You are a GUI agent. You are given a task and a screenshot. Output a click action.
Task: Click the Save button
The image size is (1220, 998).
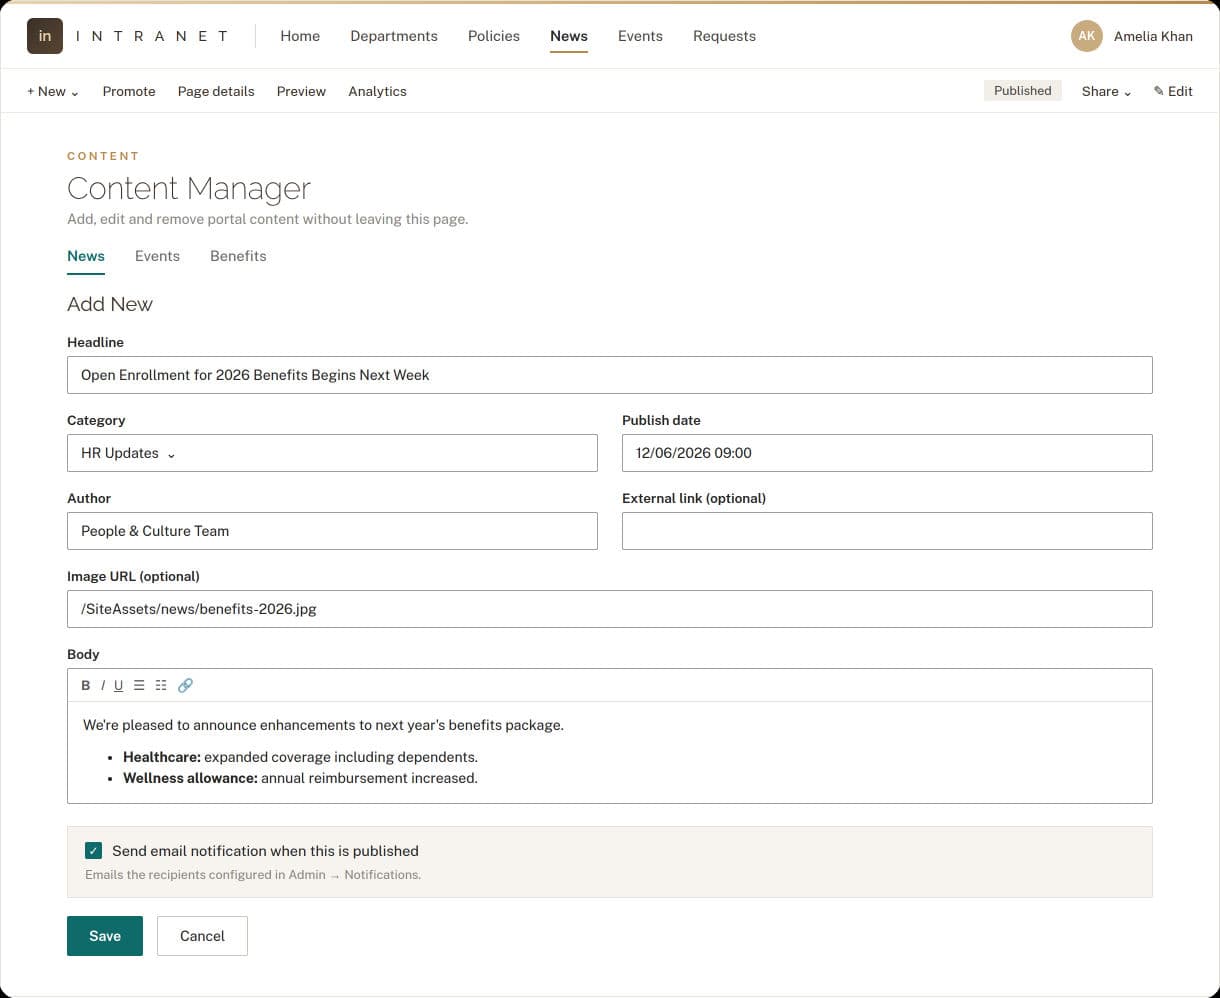pyautogui.click(x=105, y=936)
